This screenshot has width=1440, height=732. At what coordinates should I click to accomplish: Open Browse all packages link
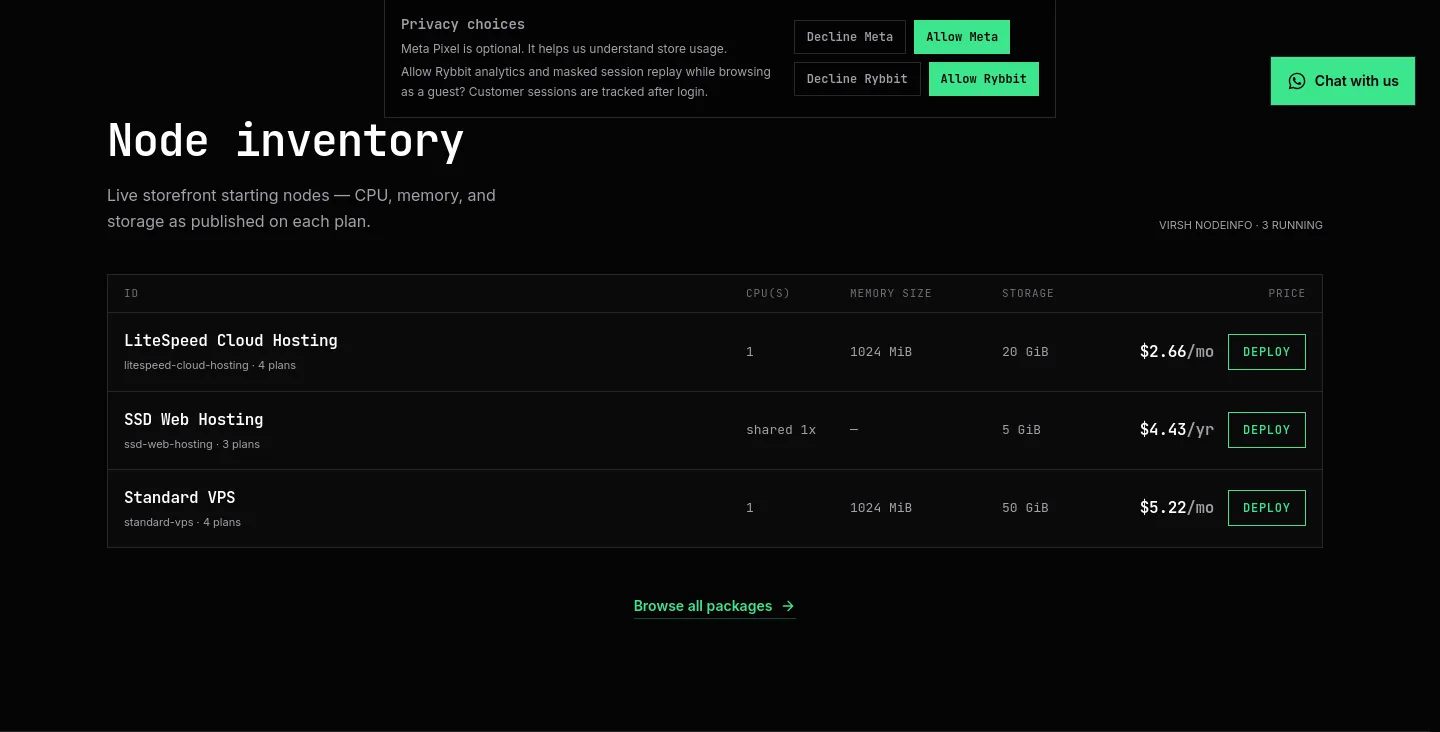pyautogui.click(x=714, y=606)
